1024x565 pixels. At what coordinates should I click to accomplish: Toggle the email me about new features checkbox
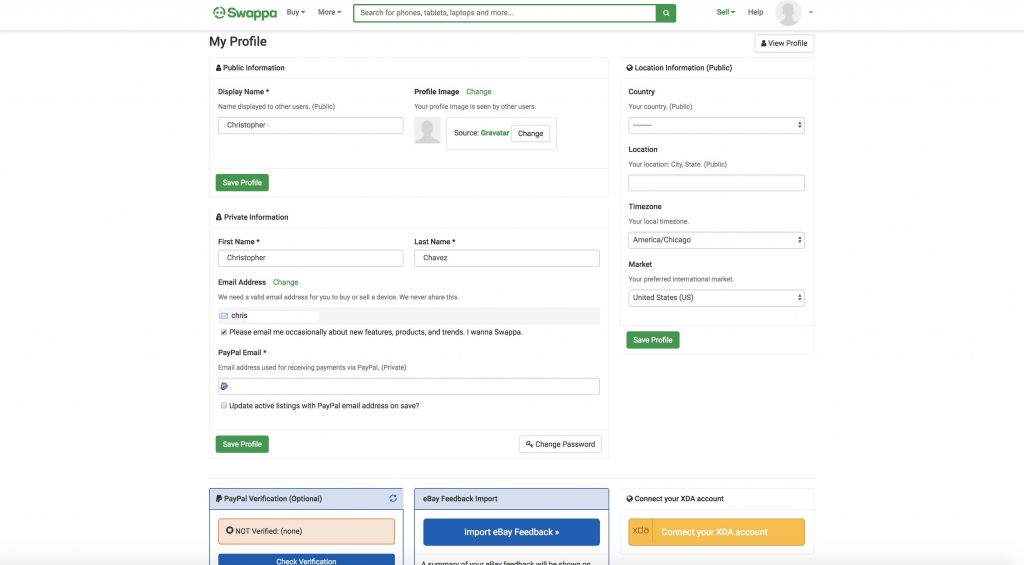(224, 332)
